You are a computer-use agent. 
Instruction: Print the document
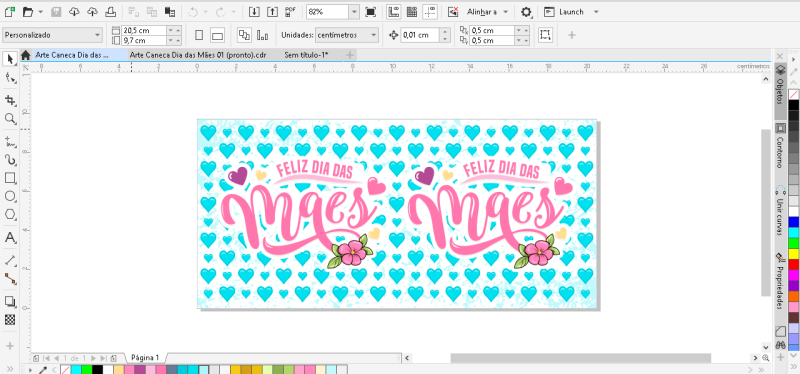111,12
